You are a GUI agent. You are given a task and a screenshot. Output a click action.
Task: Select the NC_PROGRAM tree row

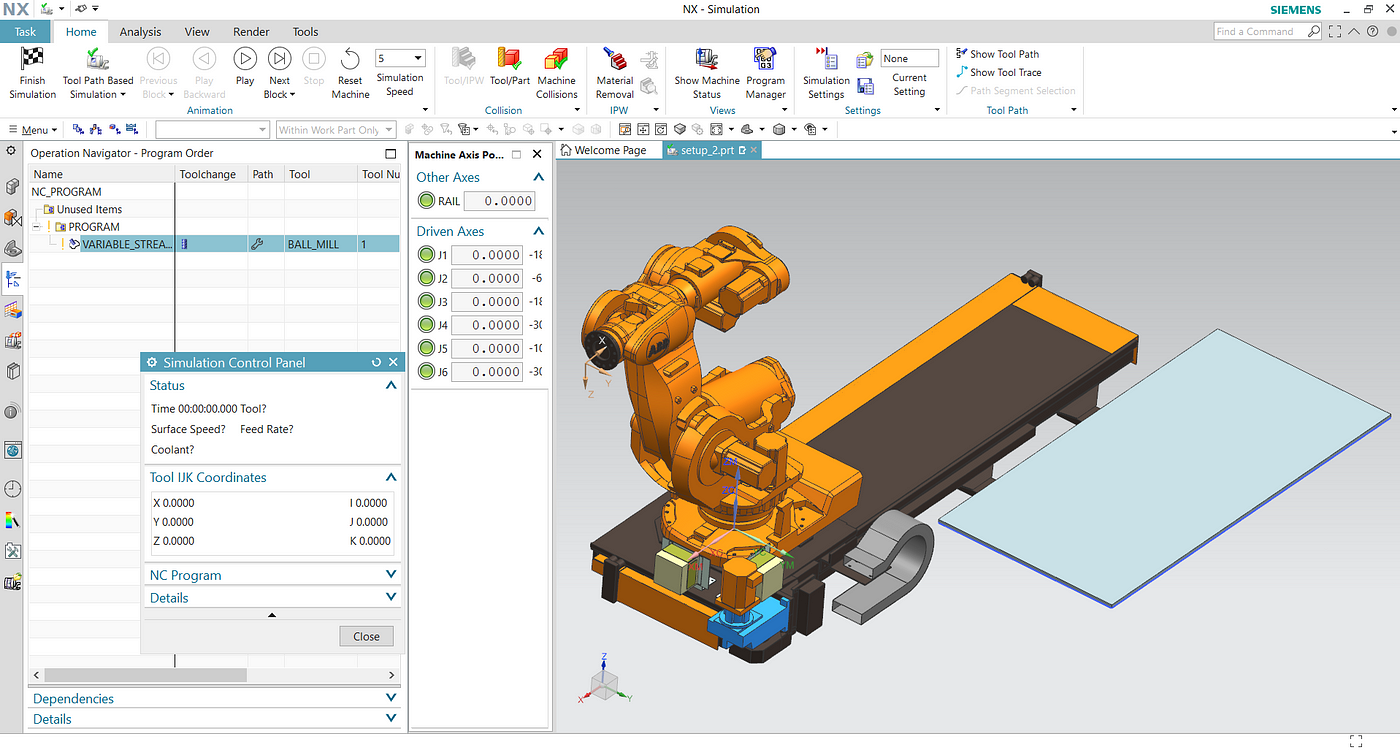pos(66,192)
